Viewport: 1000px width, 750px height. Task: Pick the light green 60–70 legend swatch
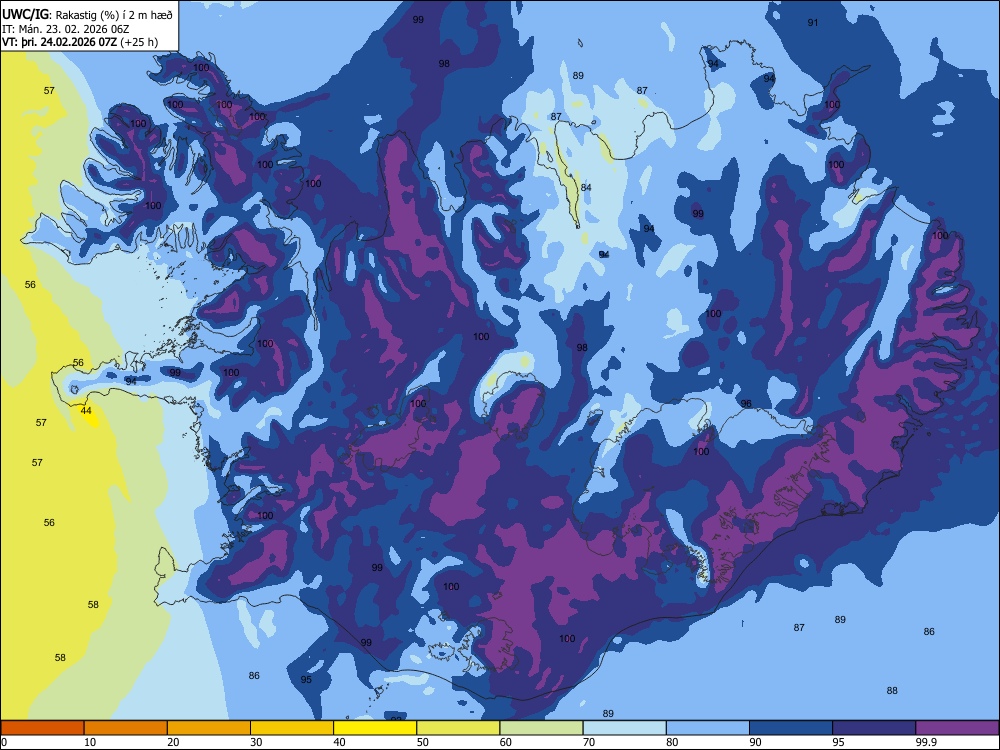tap(541, 728)
